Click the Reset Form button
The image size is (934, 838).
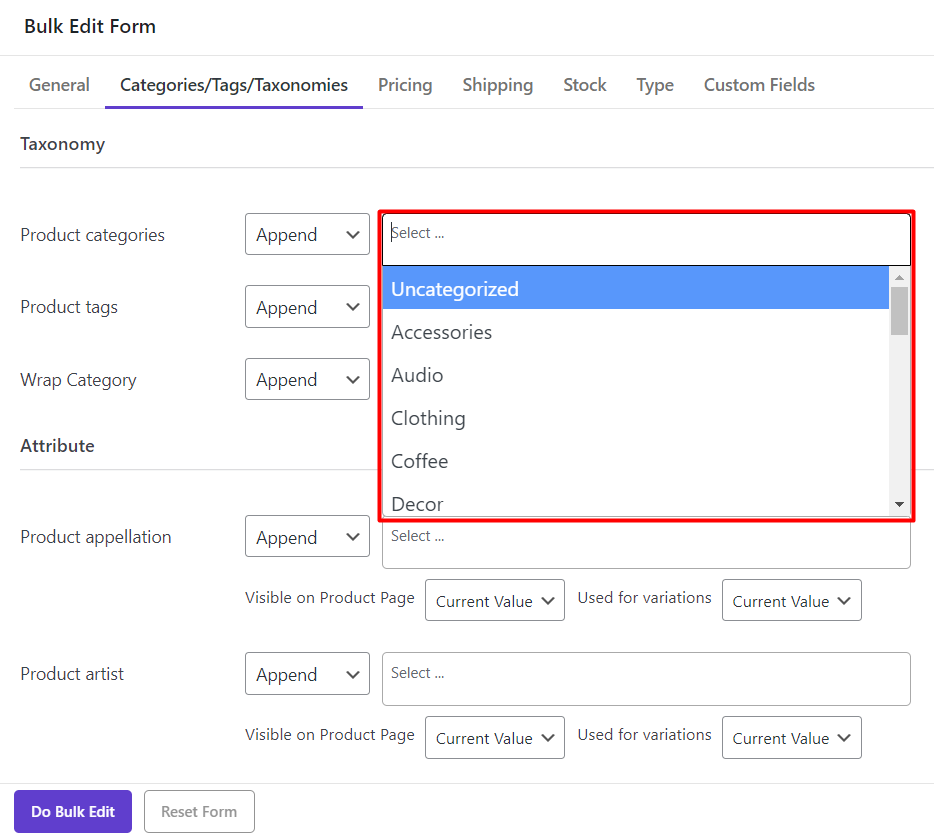(x=199, y=812)
